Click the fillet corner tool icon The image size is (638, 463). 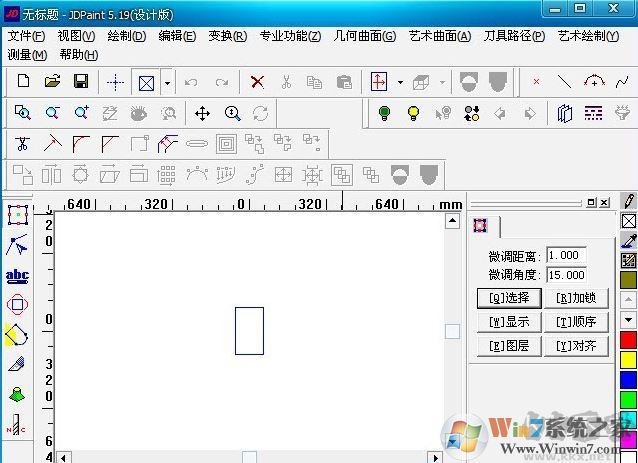(x=81, y=144)
